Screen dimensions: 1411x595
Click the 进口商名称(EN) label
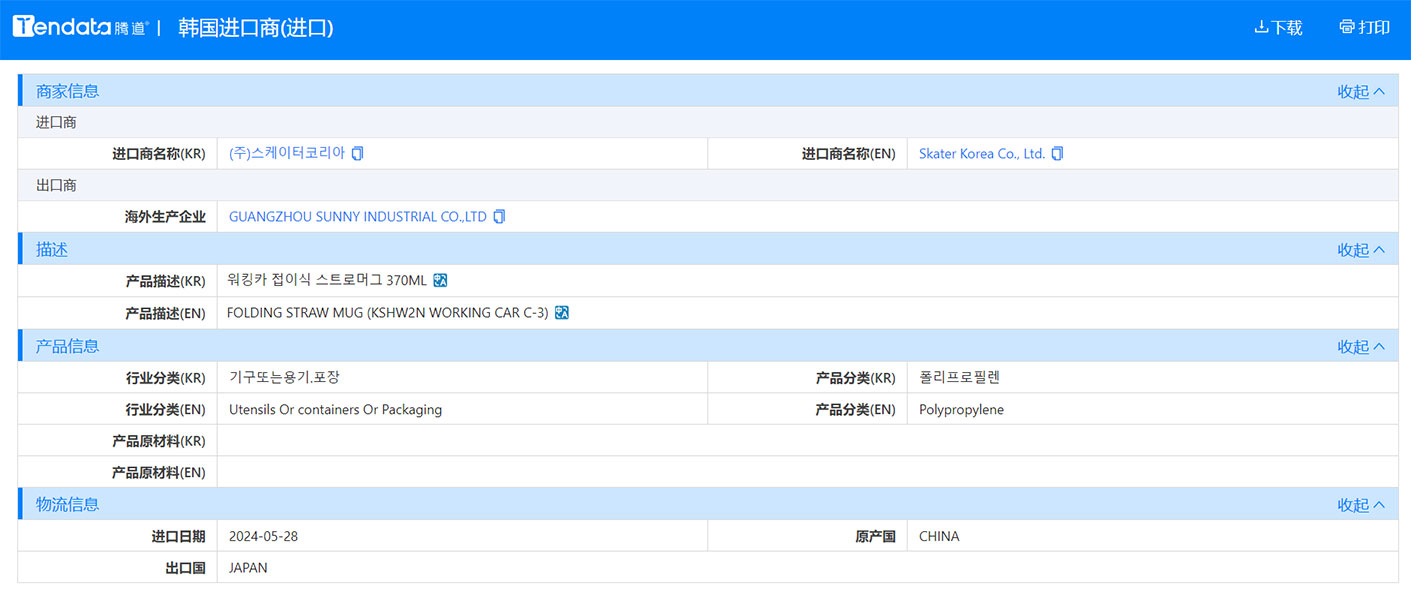(x=849, y=154)
